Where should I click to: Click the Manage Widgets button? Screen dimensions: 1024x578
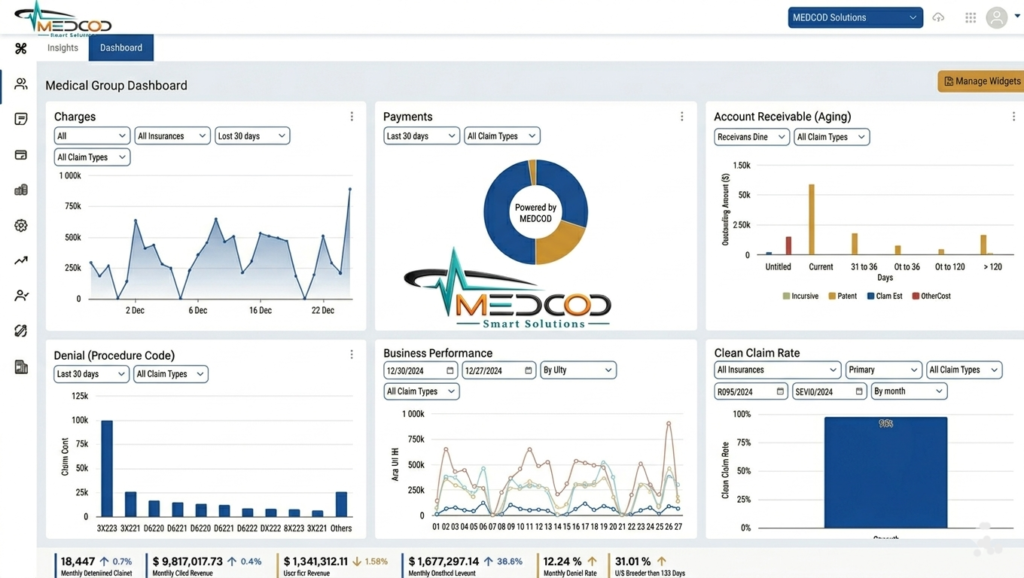(x=982, y=81)
